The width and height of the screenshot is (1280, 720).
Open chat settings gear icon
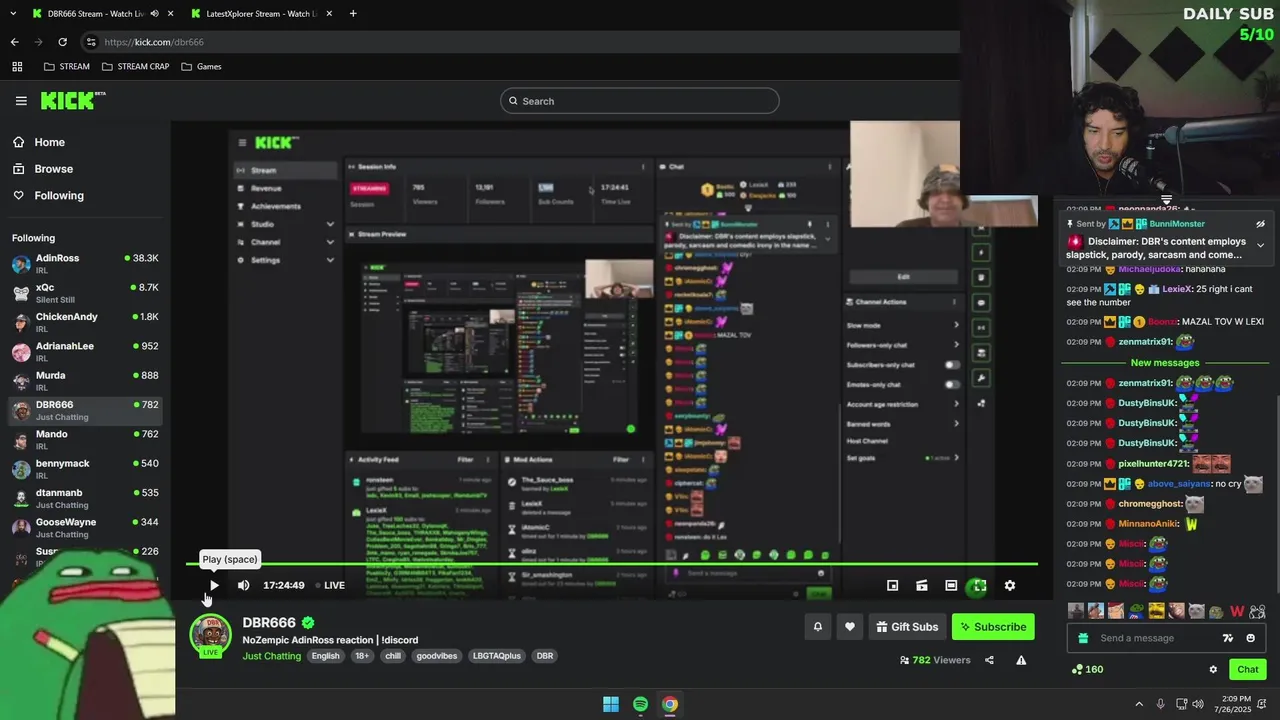pos(1213,670)
